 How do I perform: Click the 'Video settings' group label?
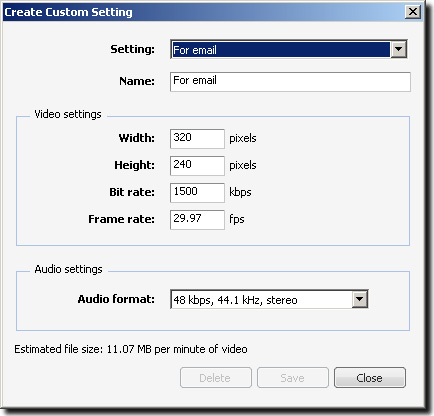[x=68, y=114]
